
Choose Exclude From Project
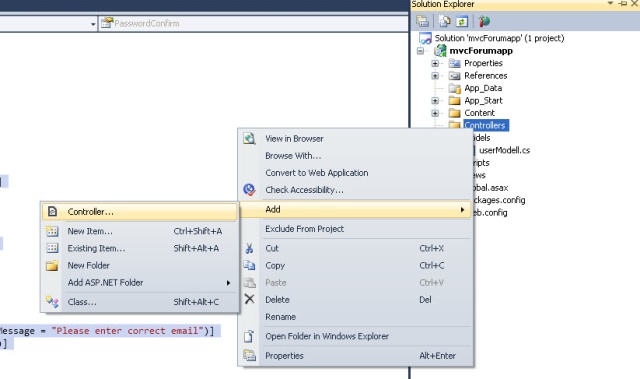coord(355,229)
